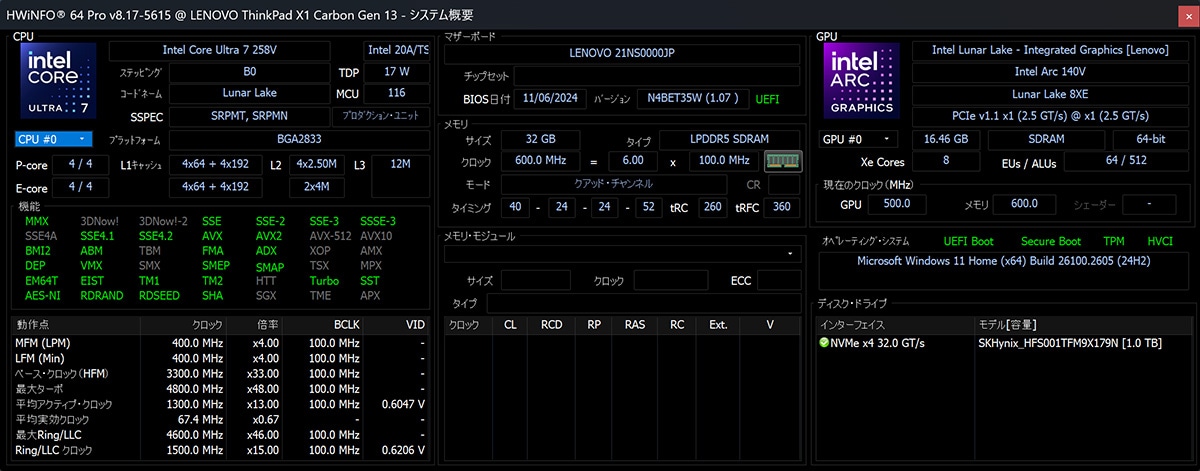1200x471 pixels.
Task: Select the ベース・クロック (HFM) row
Action: point(222,373)
